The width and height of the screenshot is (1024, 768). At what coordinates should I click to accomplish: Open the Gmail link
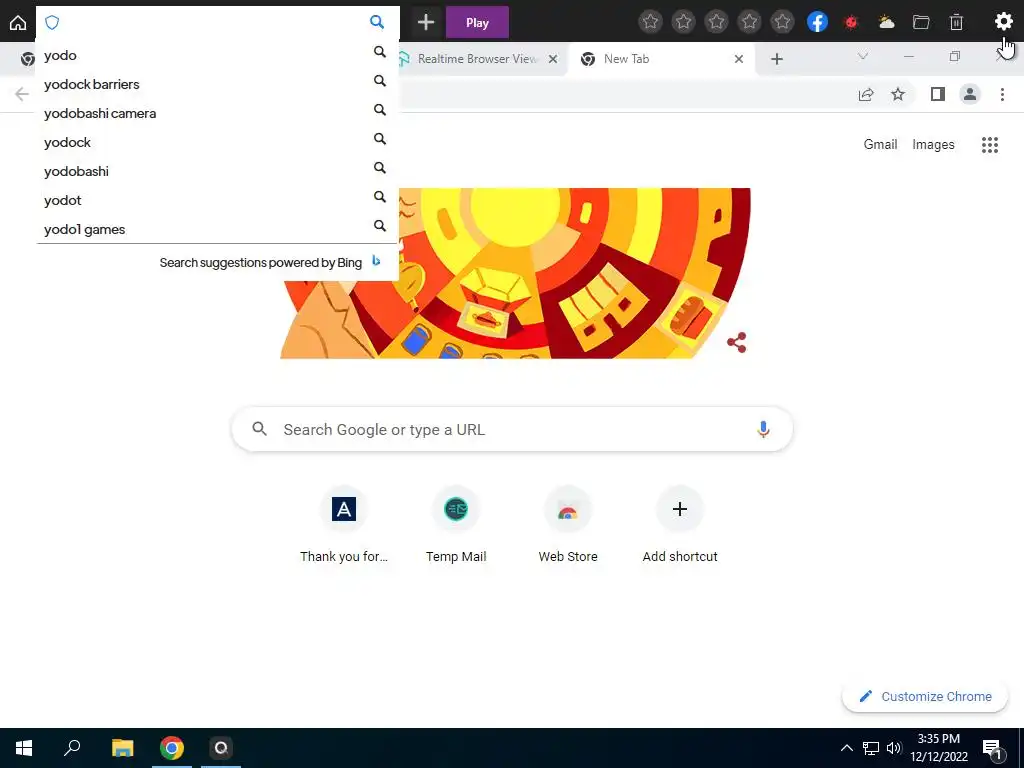[880, 144]
